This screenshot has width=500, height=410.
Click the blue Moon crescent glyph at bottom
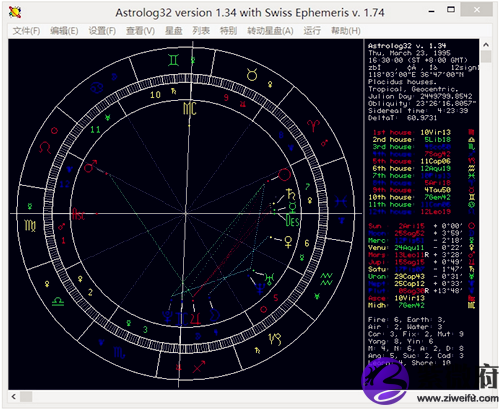[x=215, y=315]
